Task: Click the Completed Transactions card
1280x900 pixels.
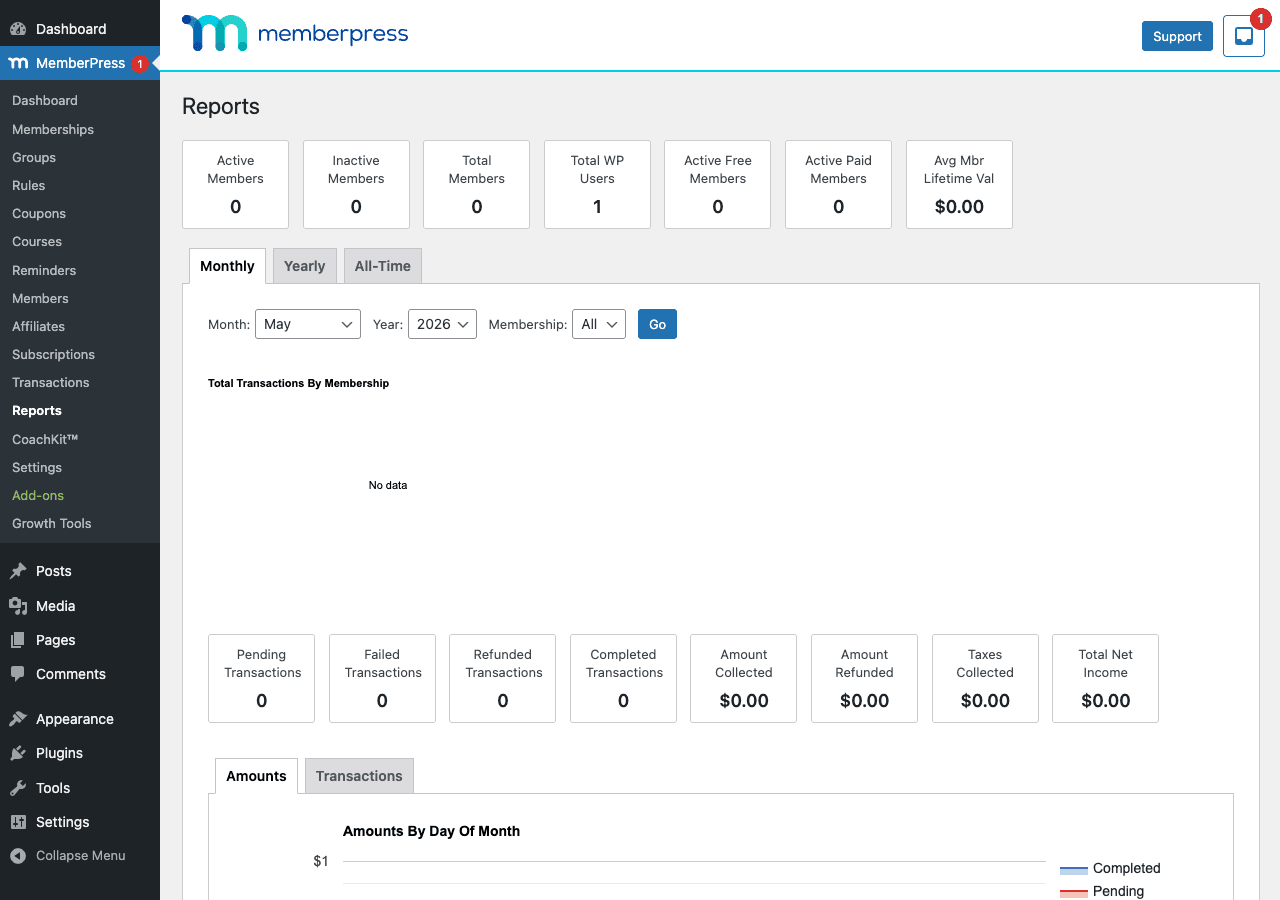Action: click(x=623, y=678)
